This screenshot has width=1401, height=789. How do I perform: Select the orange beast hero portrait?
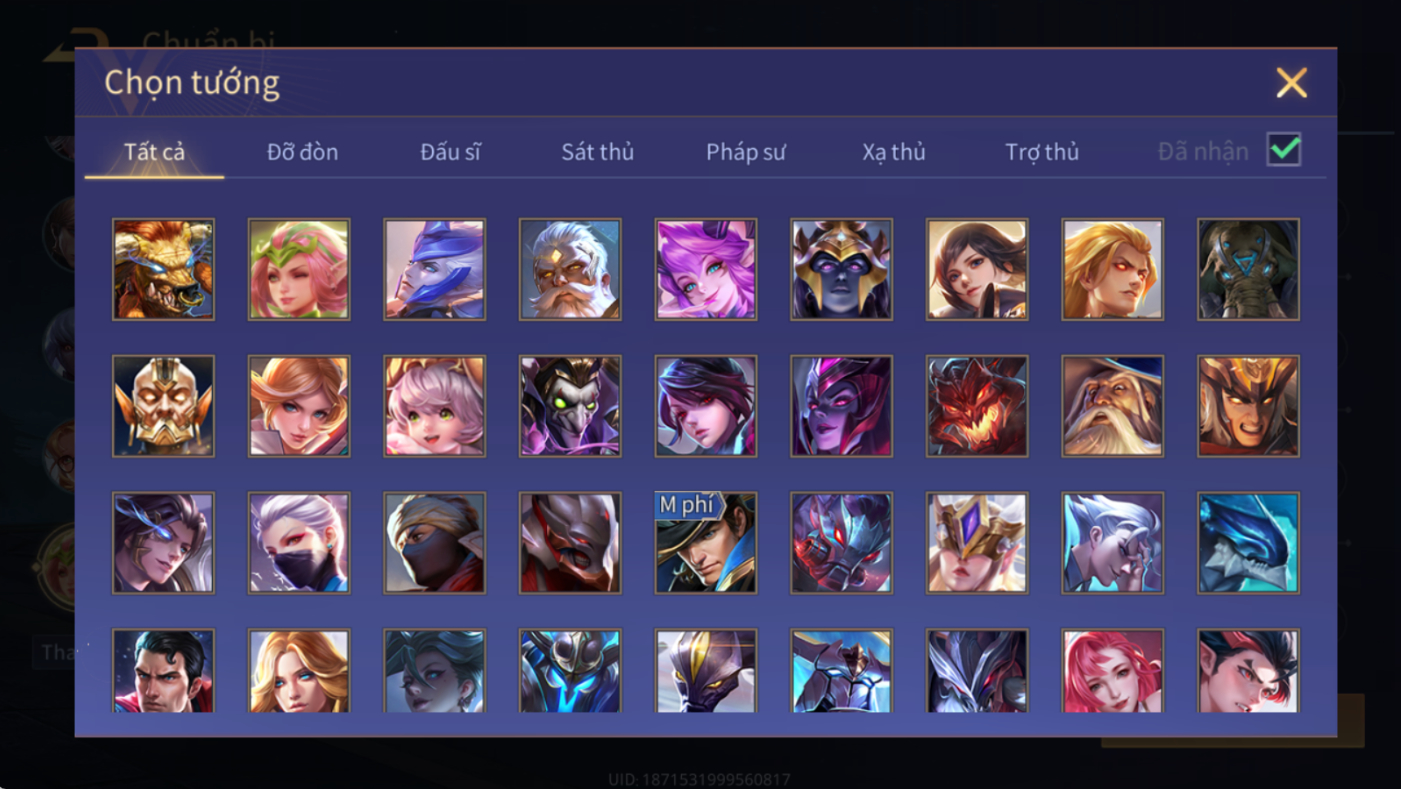pos(163,270)
